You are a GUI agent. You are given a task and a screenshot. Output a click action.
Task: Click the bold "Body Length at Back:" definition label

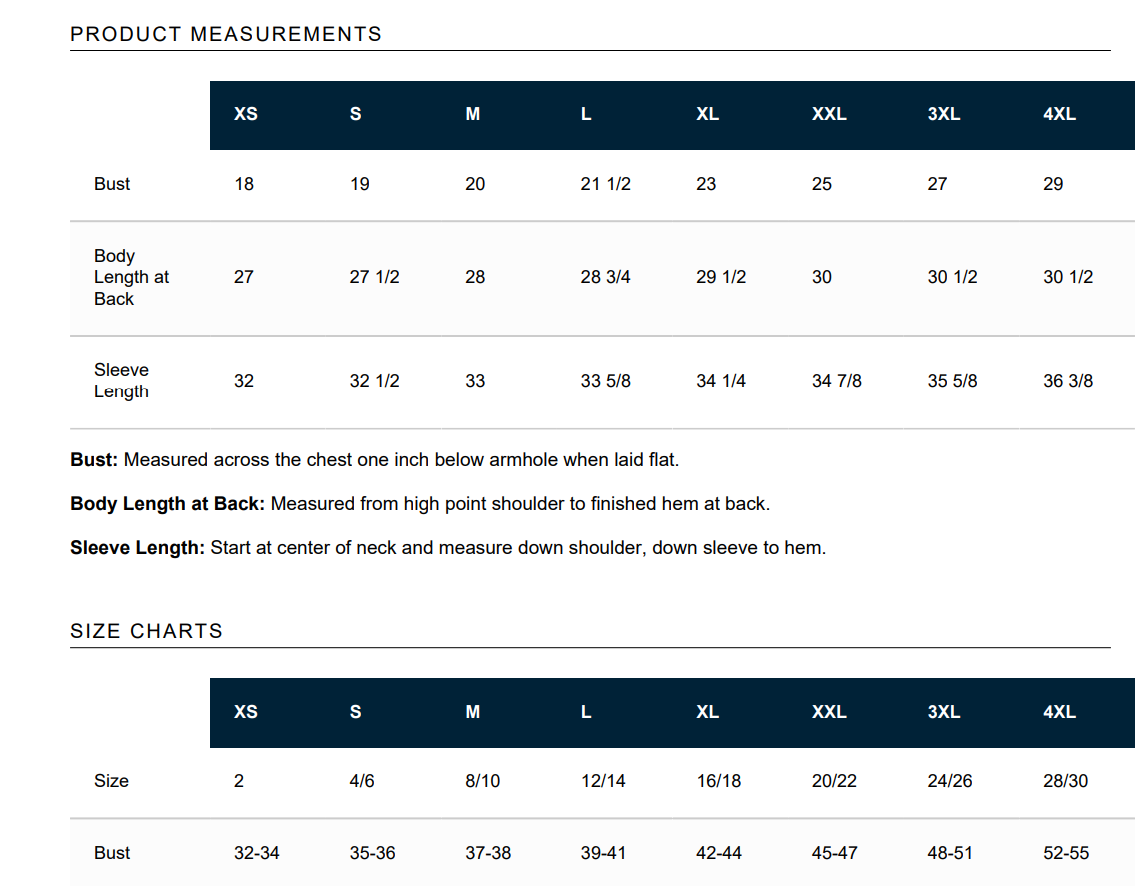click(167, 504)
